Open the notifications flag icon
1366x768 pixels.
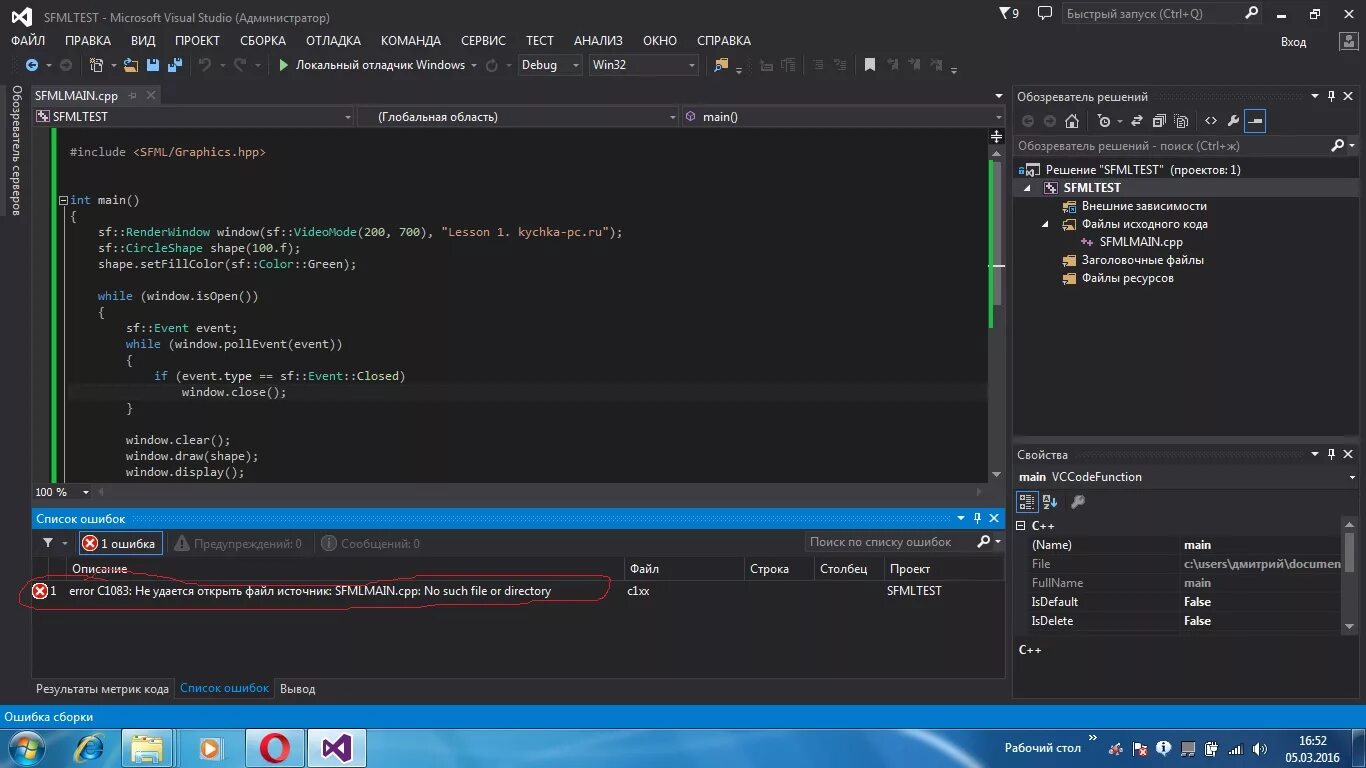coord(1009,13)
